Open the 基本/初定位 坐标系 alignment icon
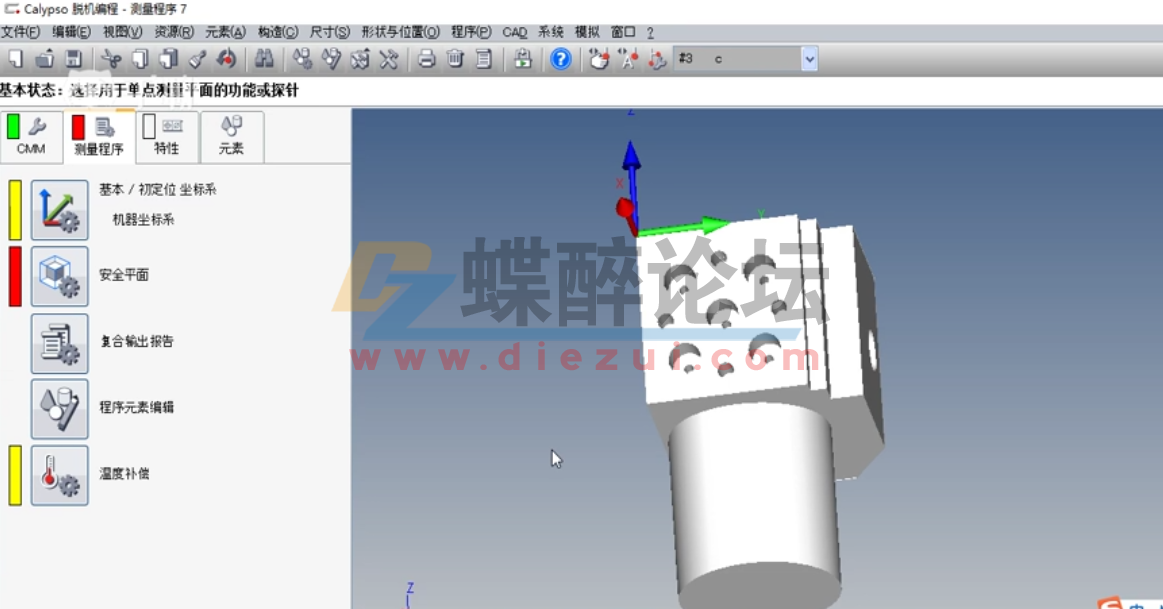The image size is (1163, 609). pos(59,208)
